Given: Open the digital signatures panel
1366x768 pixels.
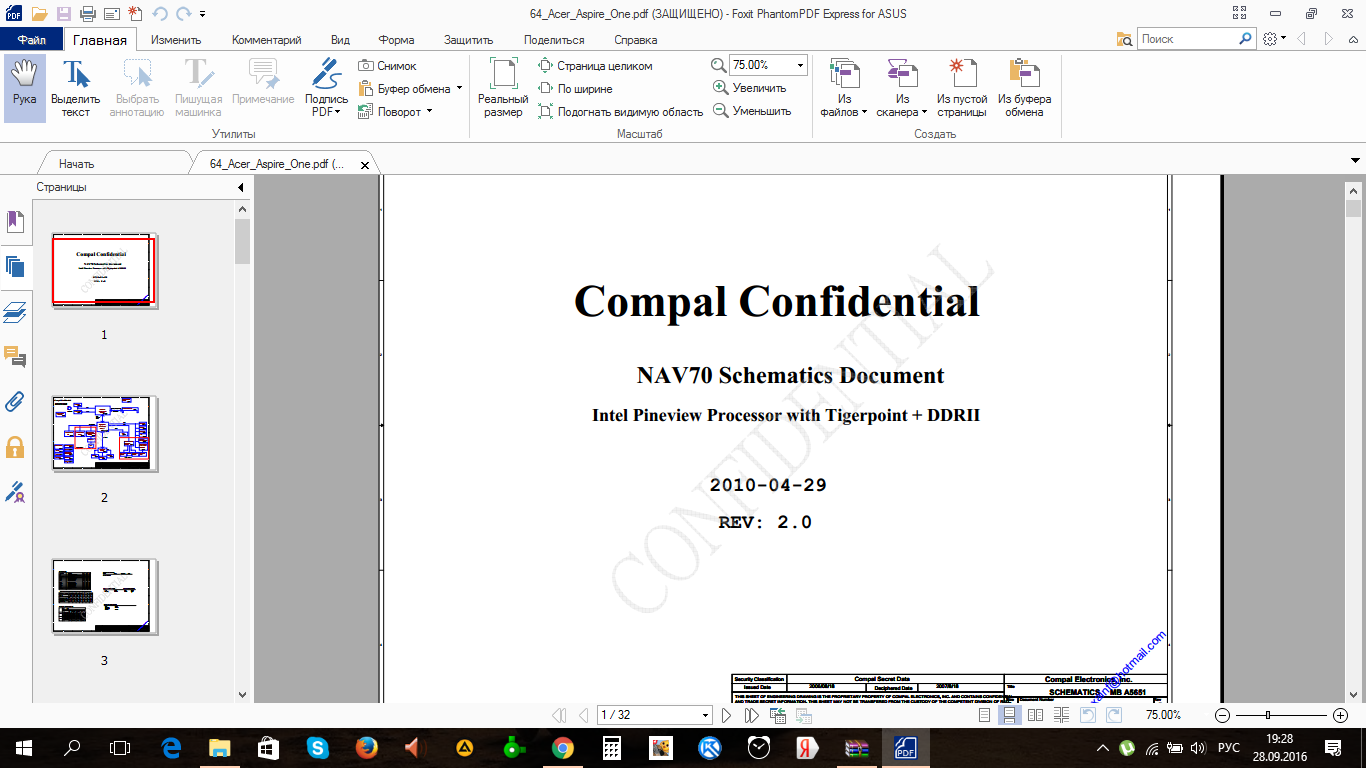Looking at the screenshot, I should click(x=15, y=491).
